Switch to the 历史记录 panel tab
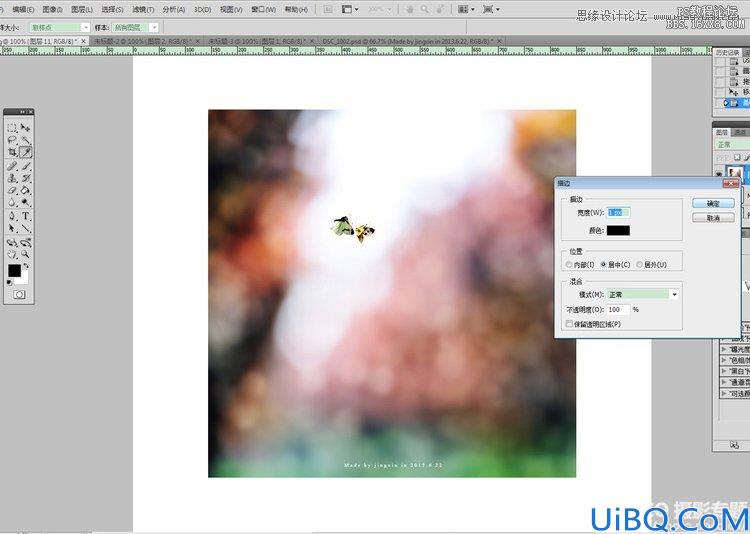The width and height of the screenshot is (750, 534). point(727,53)
